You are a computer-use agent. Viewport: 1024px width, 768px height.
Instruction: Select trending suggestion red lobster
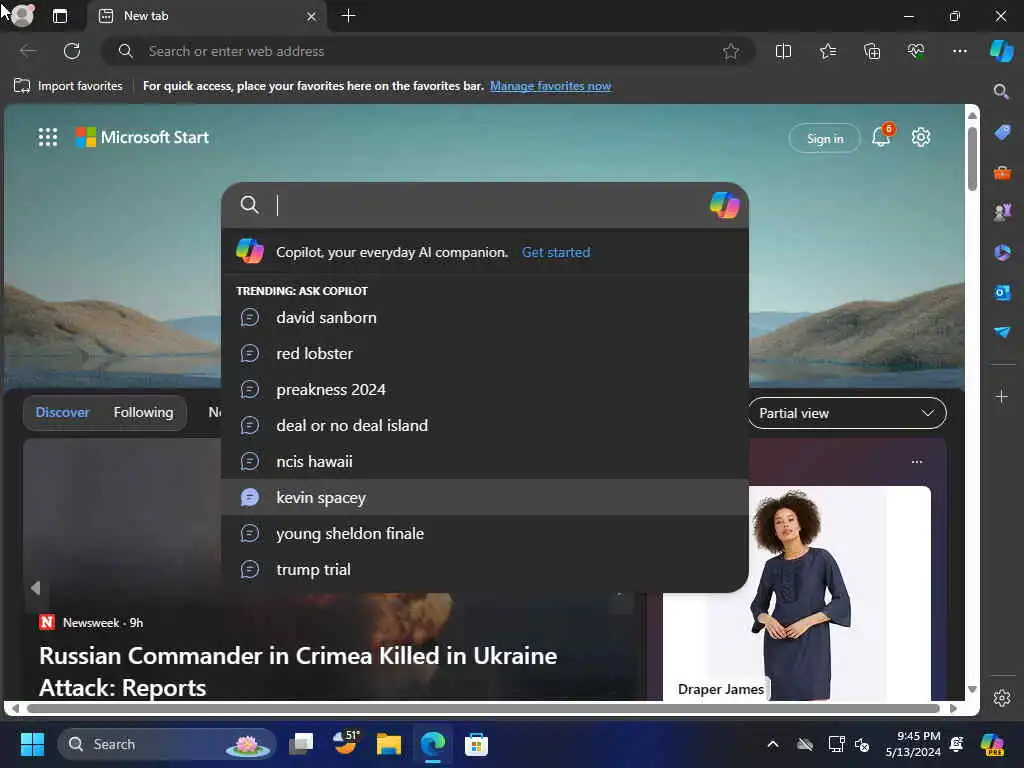pyautogui.click(x=485, y=353)
